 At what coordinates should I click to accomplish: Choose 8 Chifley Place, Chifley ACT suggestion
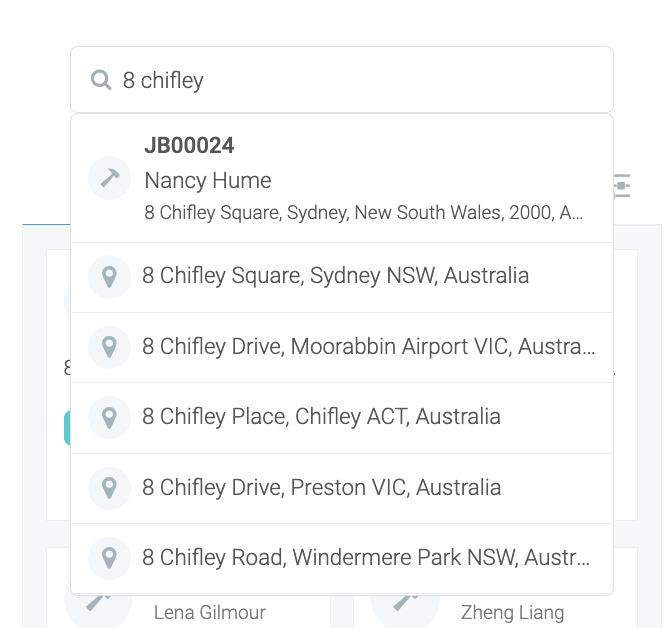pyautogui.click(x=342, y=417)
